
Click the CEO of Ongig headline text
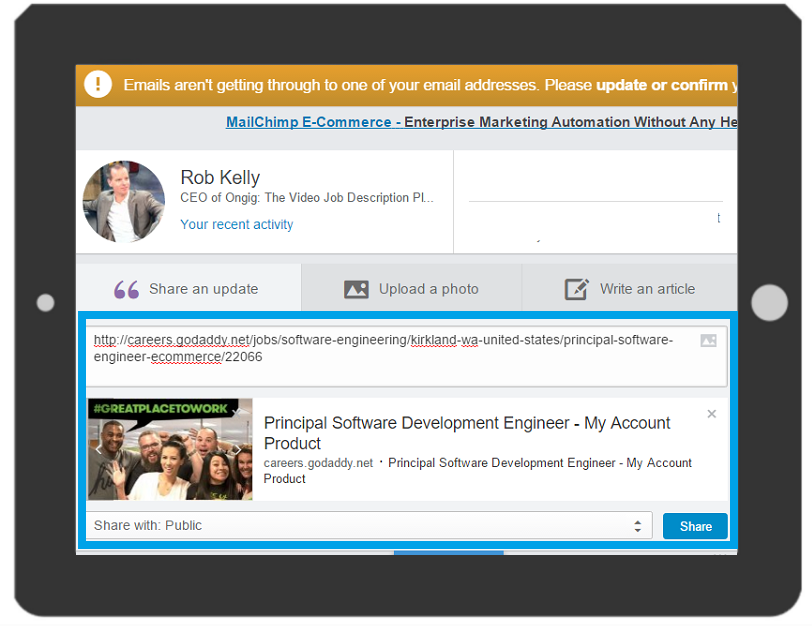click(307, 198)
